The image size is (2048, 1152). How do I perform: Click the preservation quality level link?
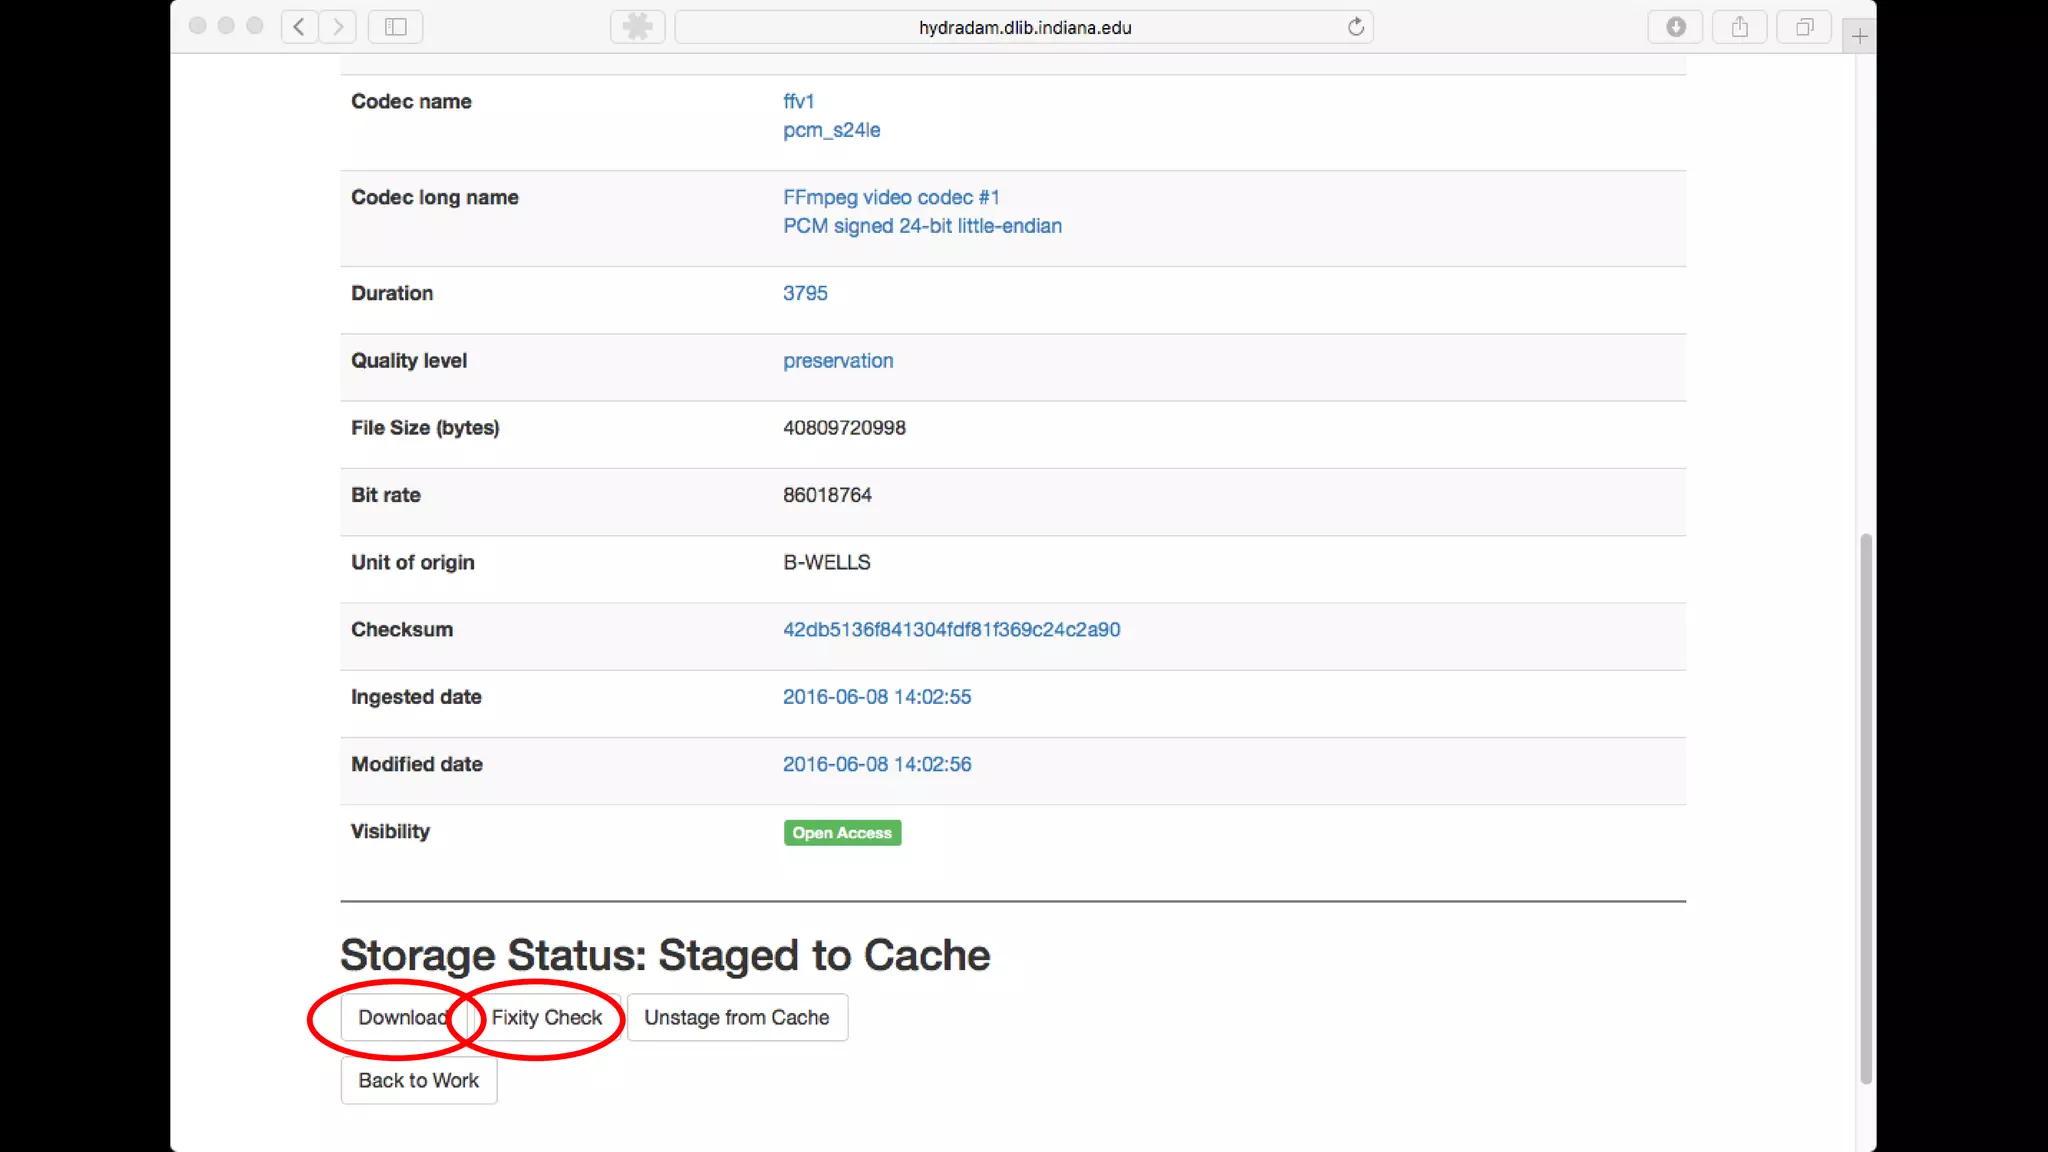point(838,361)
